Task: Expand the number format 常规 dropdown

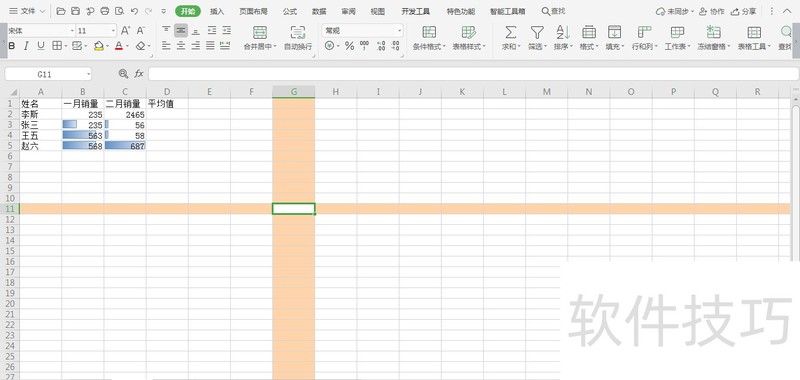Action: (x=399, y=31)
